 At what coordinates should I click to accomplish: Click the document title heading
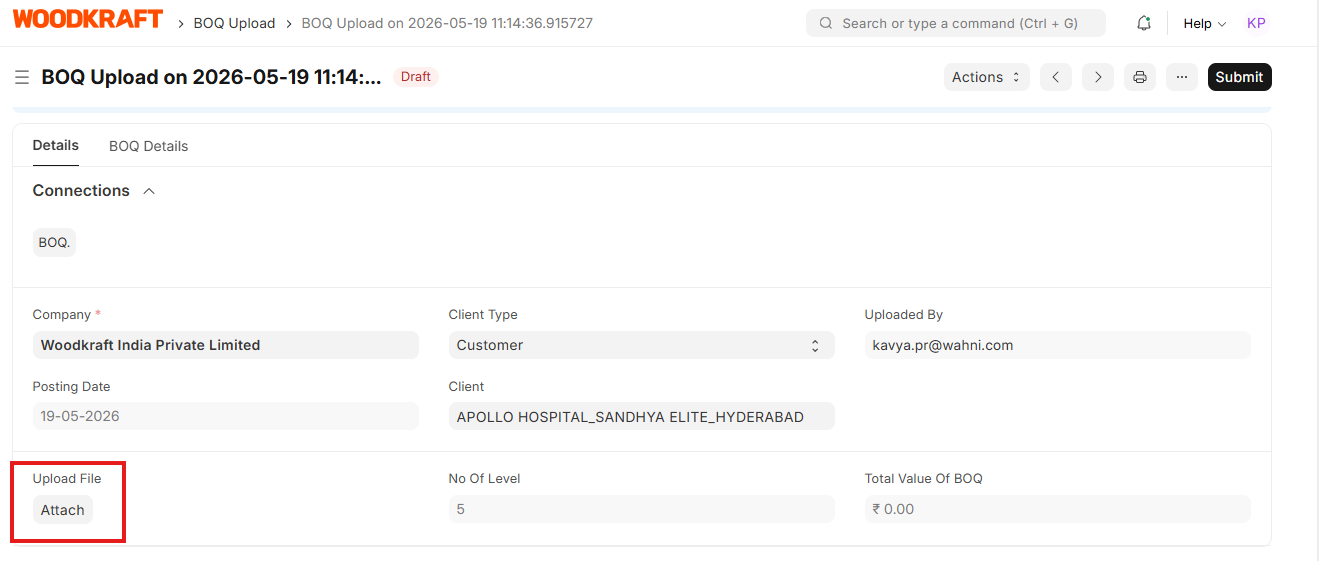click(212, 77)
